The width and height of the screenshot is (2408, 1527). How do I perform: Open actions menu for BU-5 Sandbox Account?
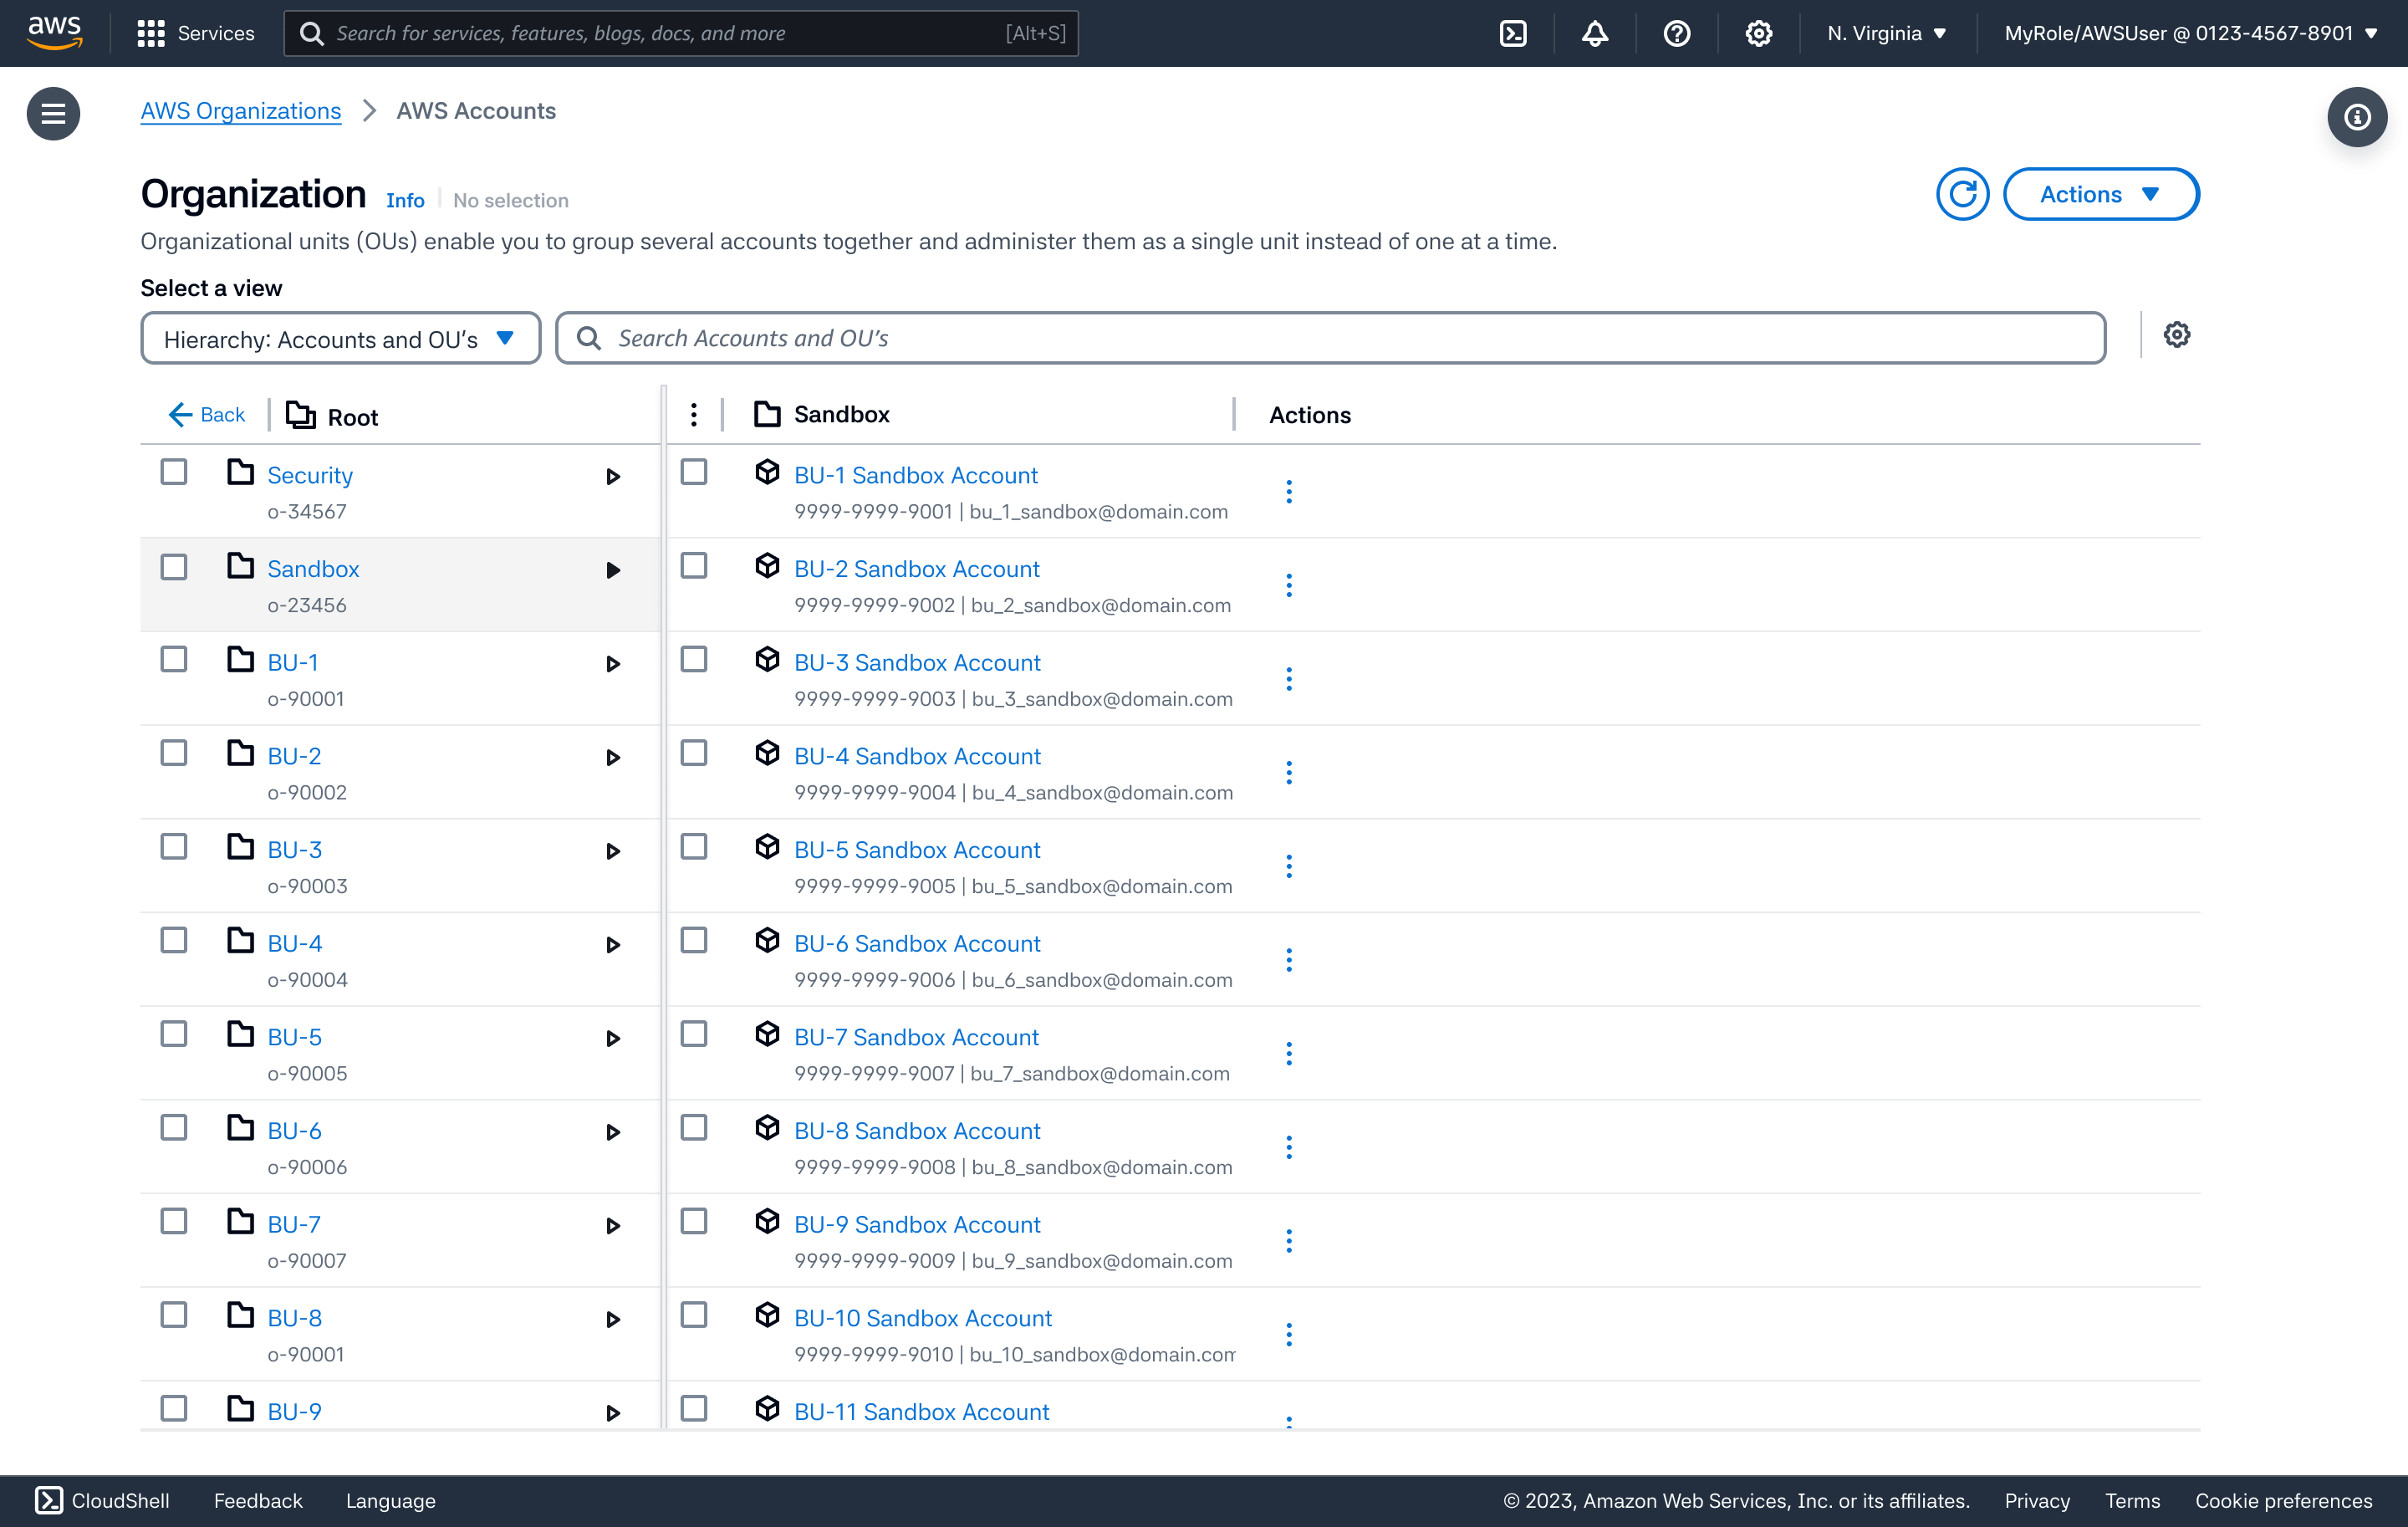click(x=1289, y=866)
